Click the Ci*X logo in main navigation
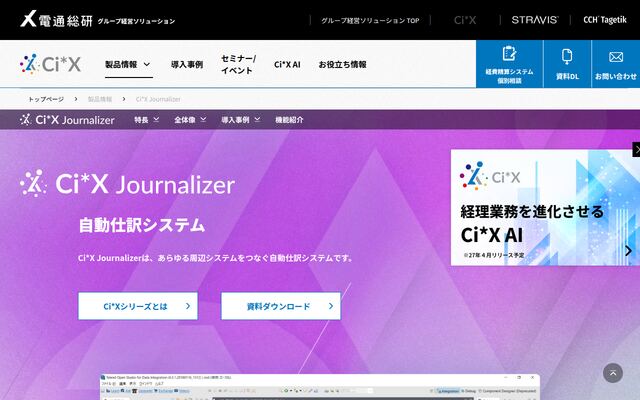 pos(51,64)
